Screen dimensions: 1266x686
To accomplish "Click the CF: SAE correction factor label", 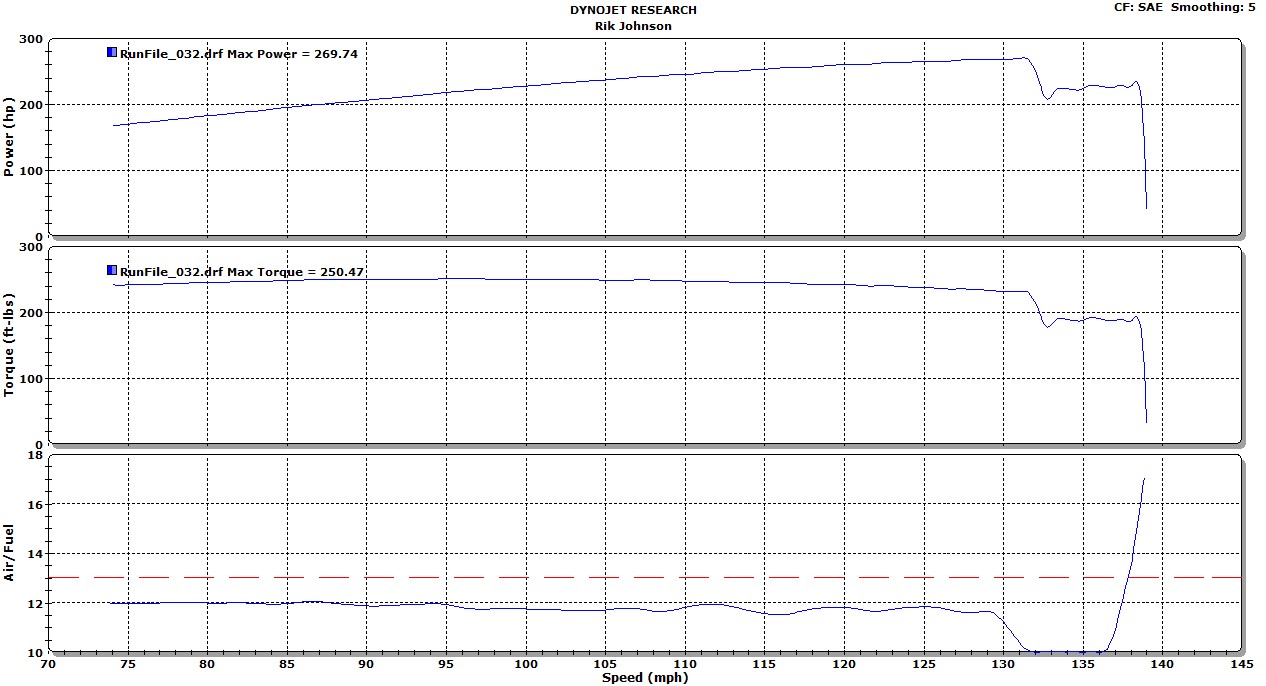I will 1138,7.
